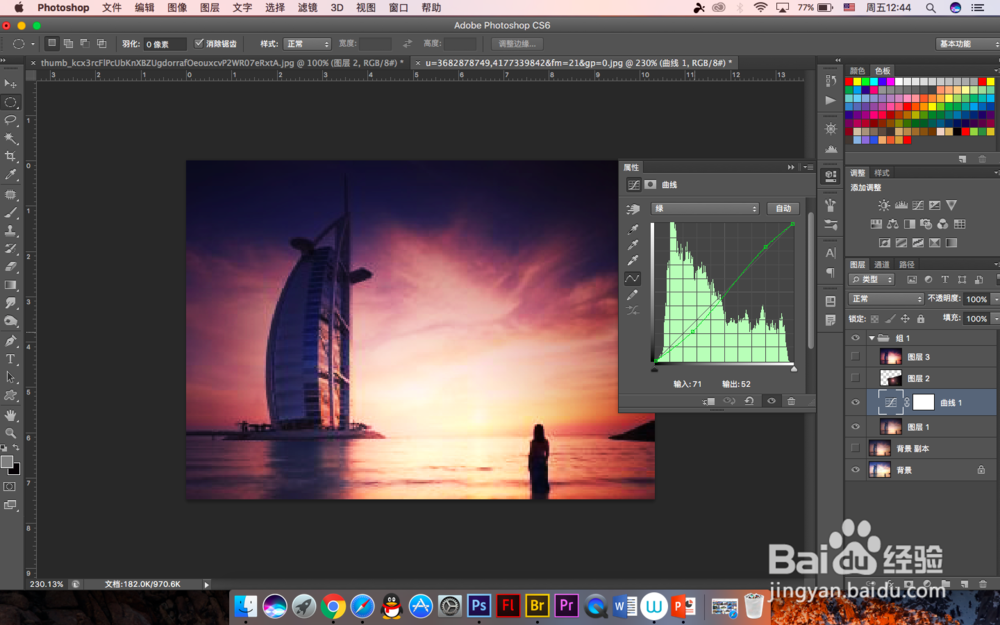Image resolution: width=1000 pixels, height=625 pixels.
Task: Open the 滤镜 menu
Action: click(307, 8)
